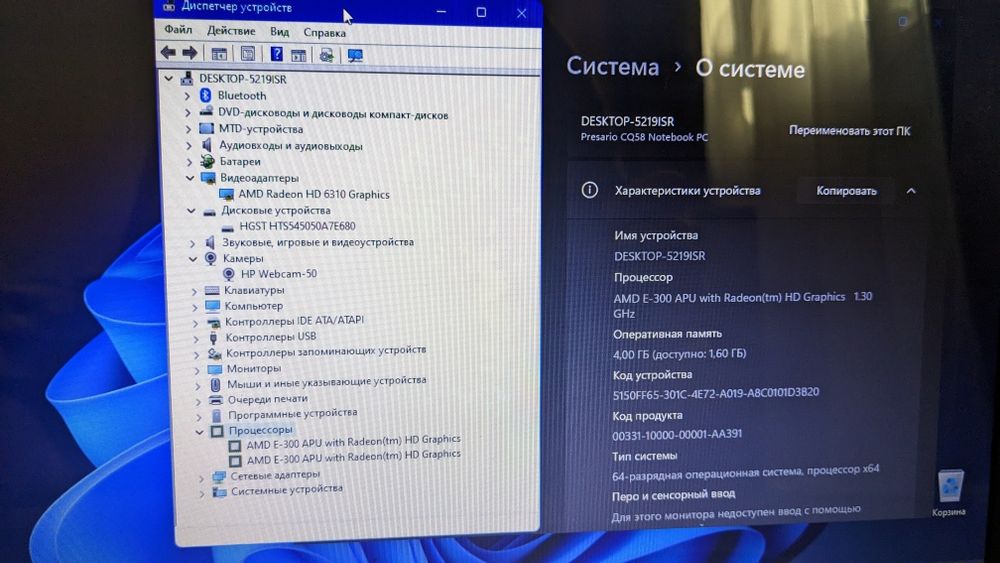Select Сетевые адаптеры tree item
This screenshot has width=1000, height=563.
tap(275, 475)
